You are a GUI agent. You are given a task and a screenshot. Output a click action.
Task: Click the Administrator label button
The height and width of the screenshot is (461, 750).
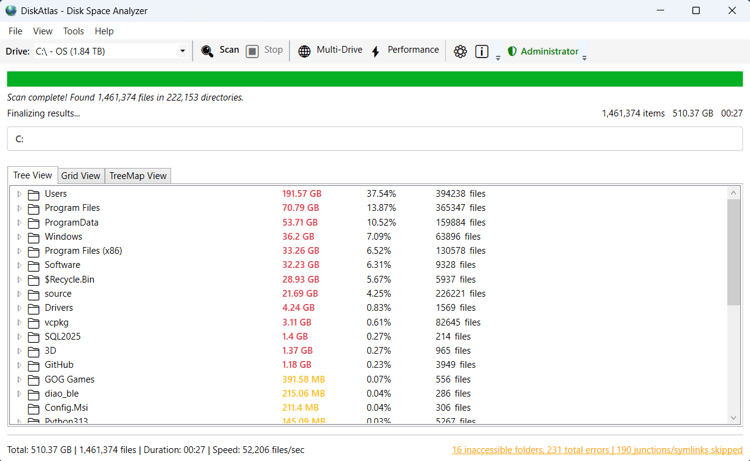click(x=550, y=51)
